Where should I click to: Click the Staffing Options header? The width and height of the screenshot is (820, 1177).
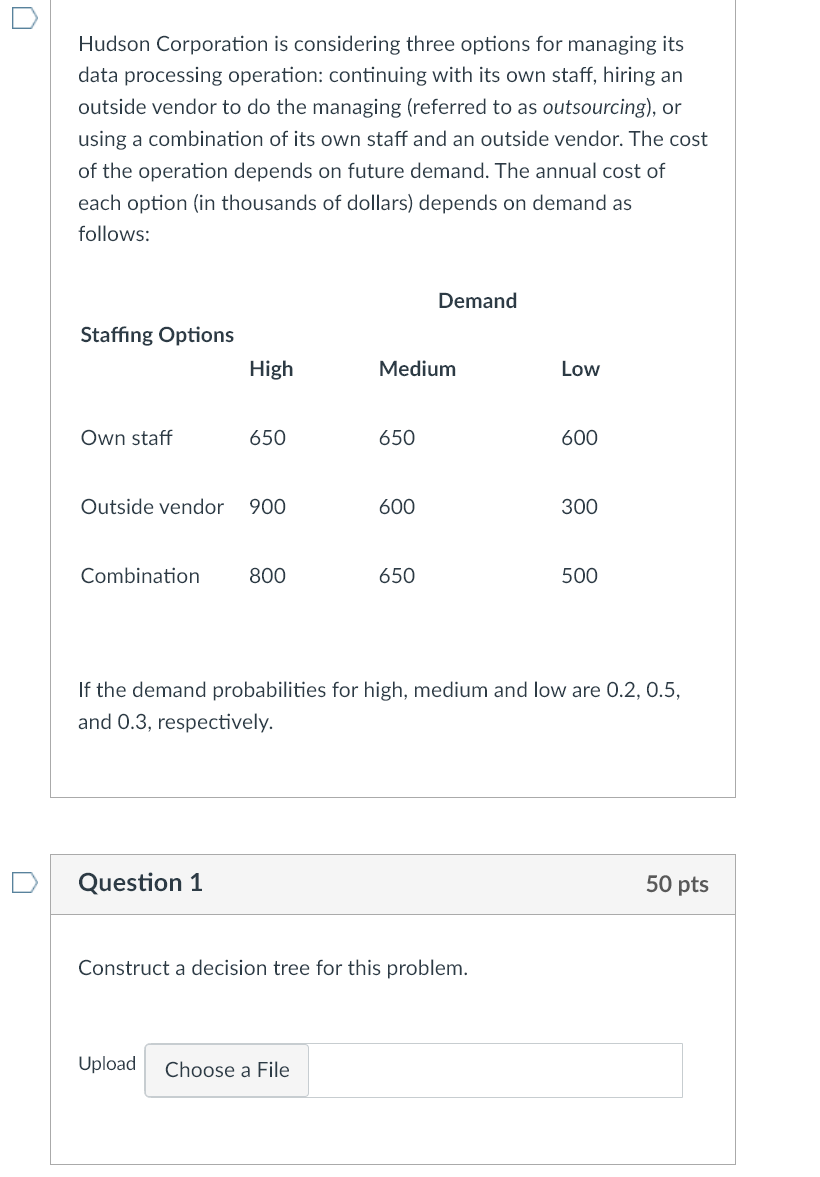pyautogui.click(x=157, y=335)
